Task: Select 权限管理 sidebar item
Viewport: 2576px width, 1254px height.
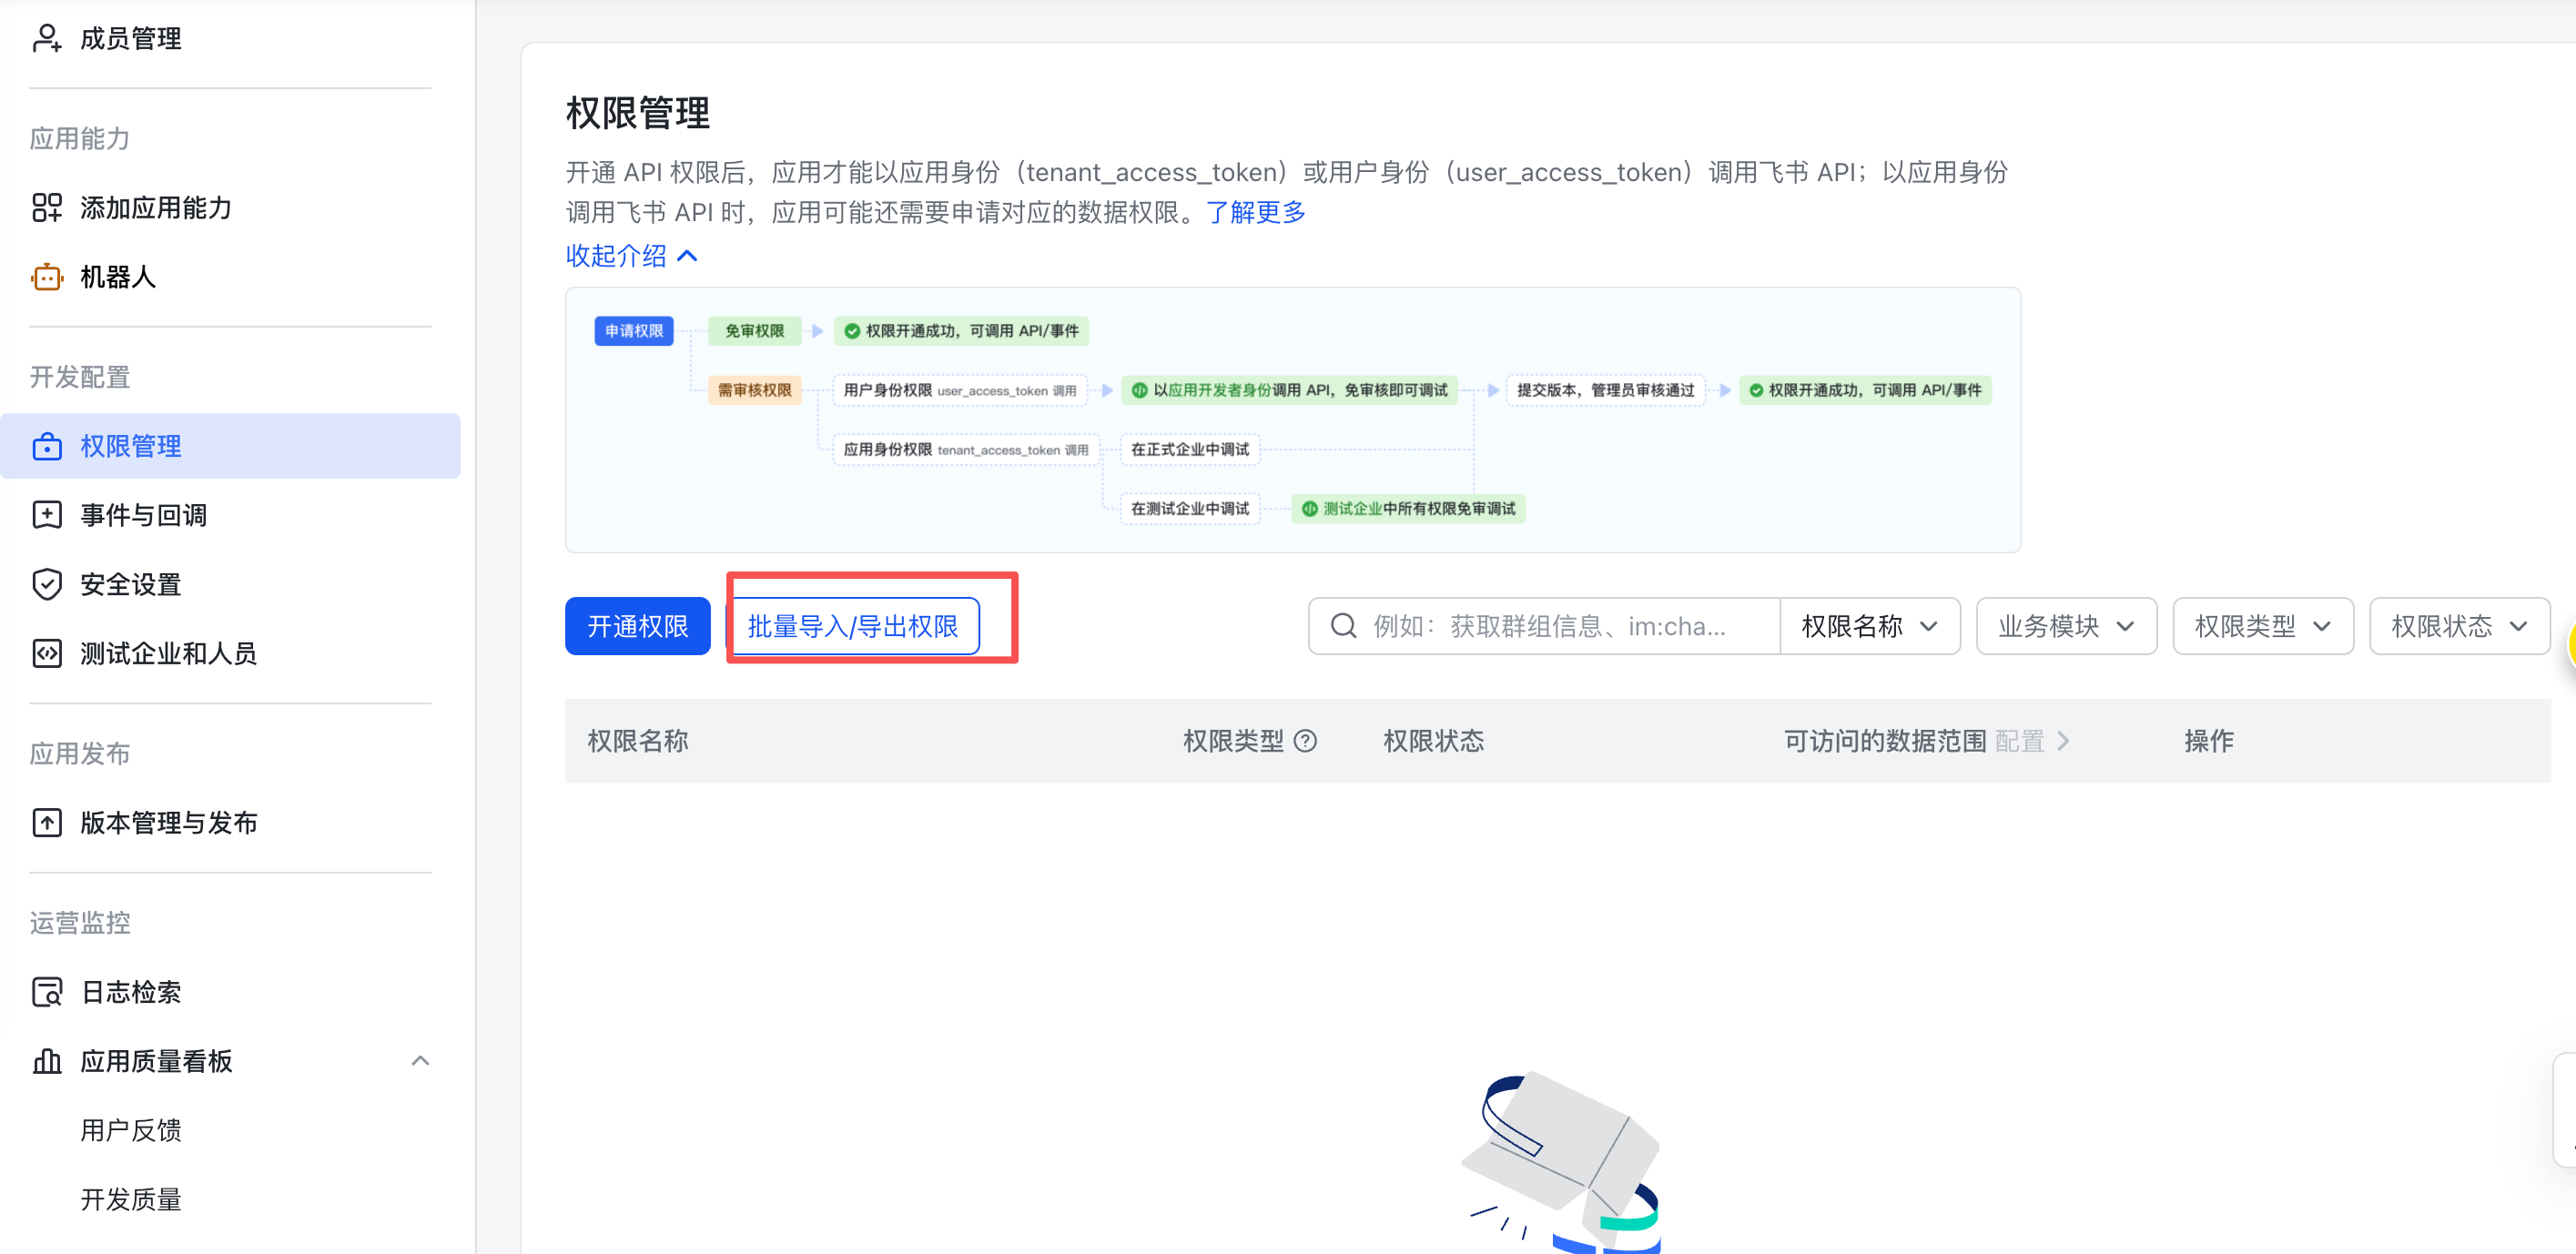Action: point(131,445)
